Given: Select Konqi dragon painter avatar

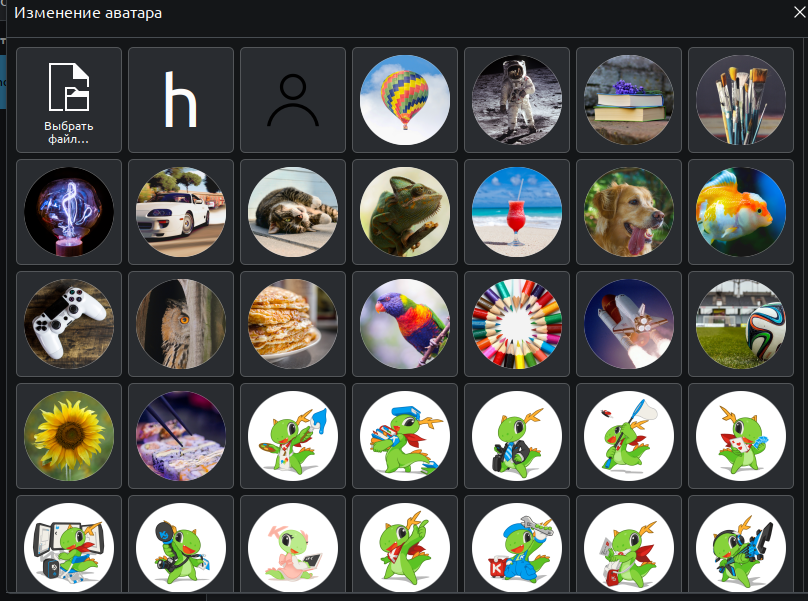Looking at the screenshot, I should pos(293,436).
